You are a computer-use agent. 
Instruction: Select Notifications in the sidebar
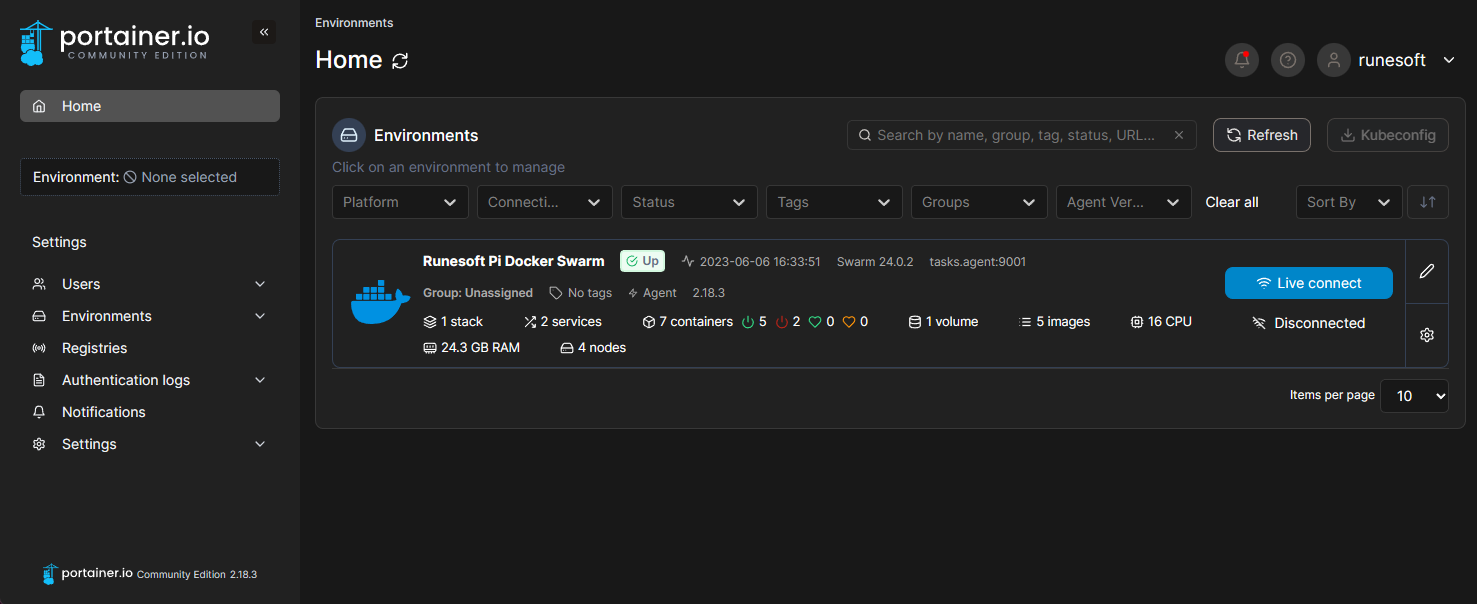[x=104, y=412]
